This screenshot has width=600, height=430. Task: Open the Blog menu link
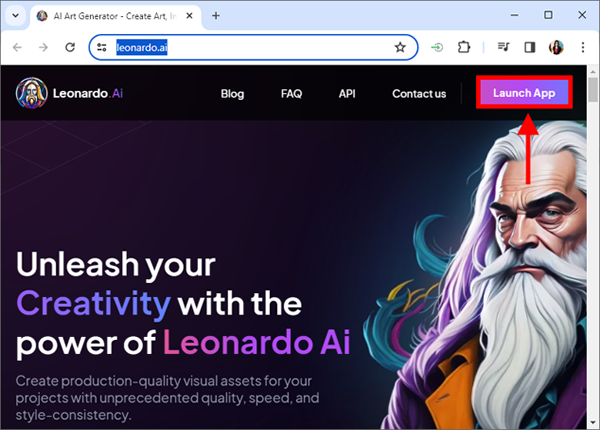(x=232, y=94)
